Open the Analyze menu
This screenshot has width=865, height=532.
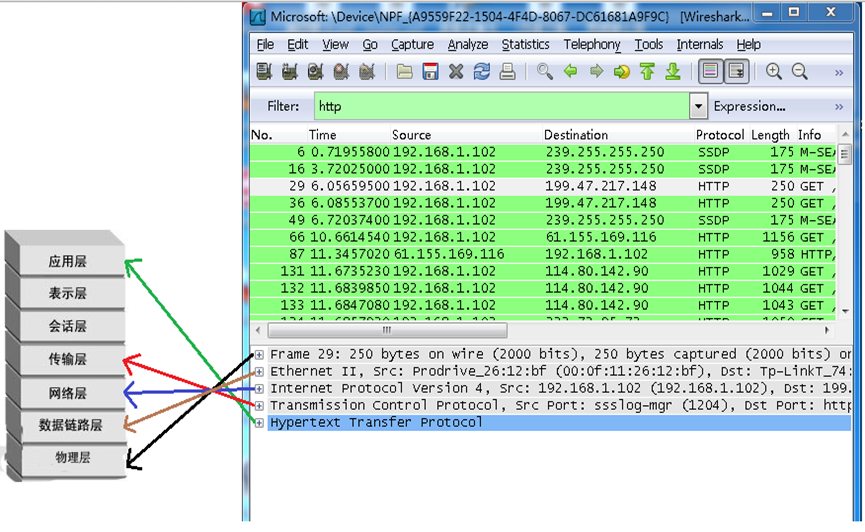[x=468, y=44]
